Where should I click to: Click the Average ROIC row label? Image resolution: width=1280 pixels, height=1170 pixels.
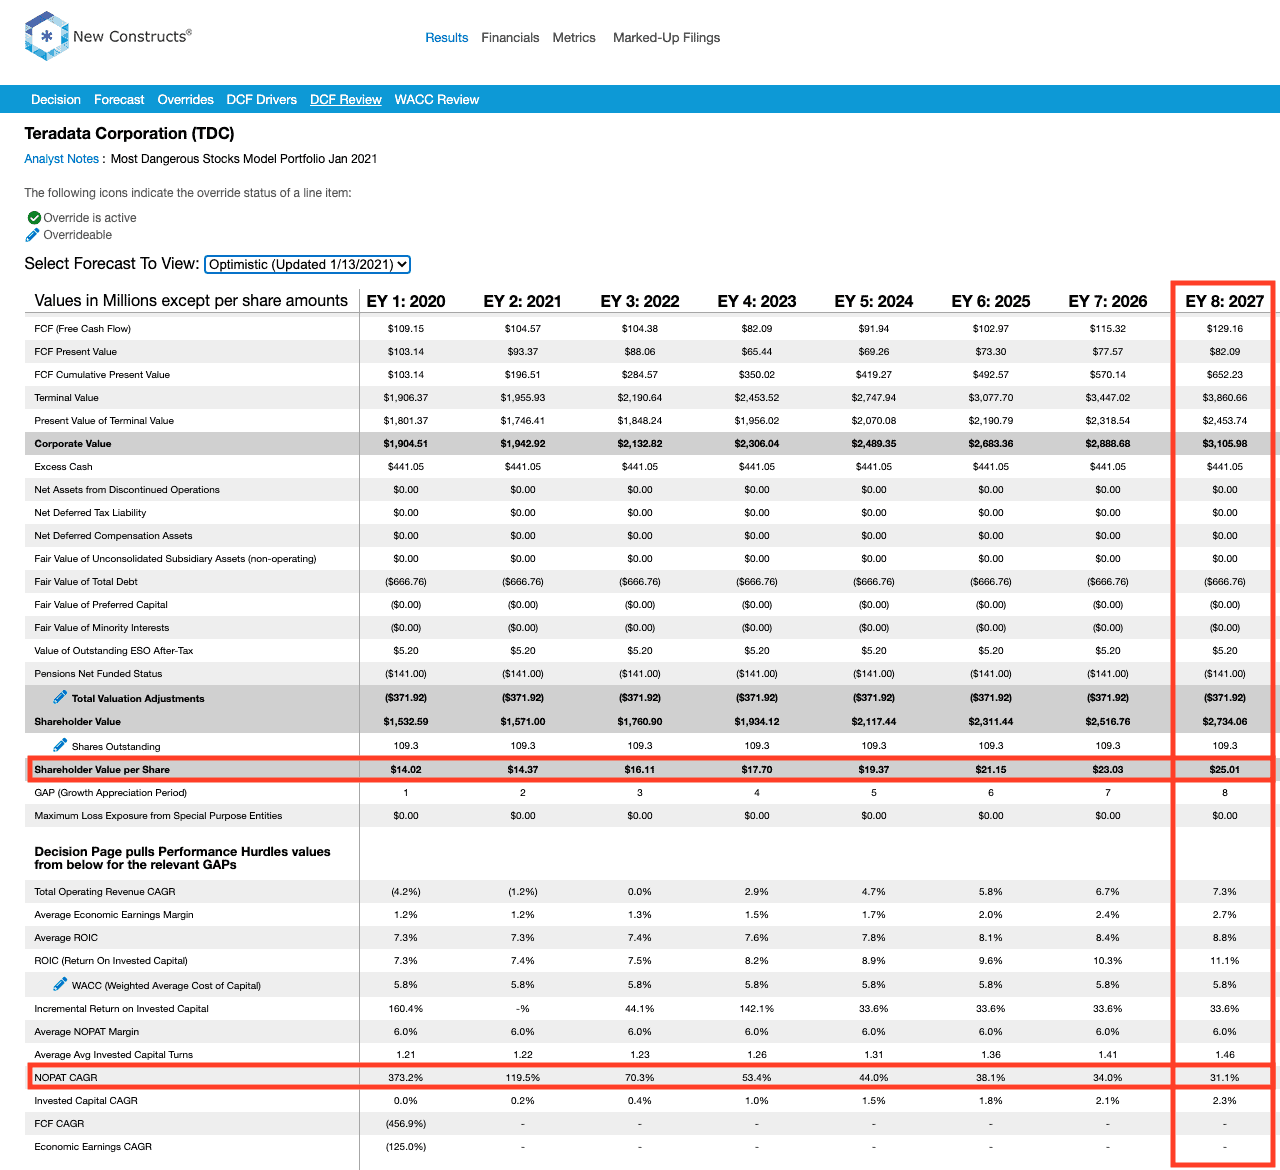(x=66, y=937)
